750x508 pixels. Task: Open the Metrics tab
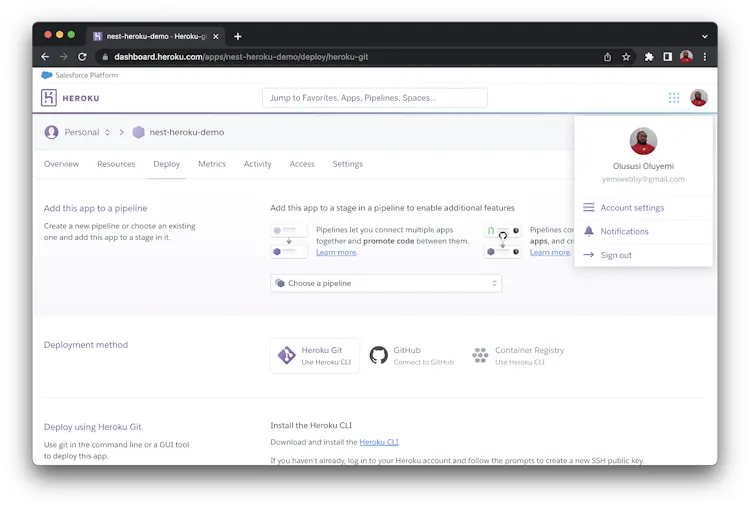[212, 164]
